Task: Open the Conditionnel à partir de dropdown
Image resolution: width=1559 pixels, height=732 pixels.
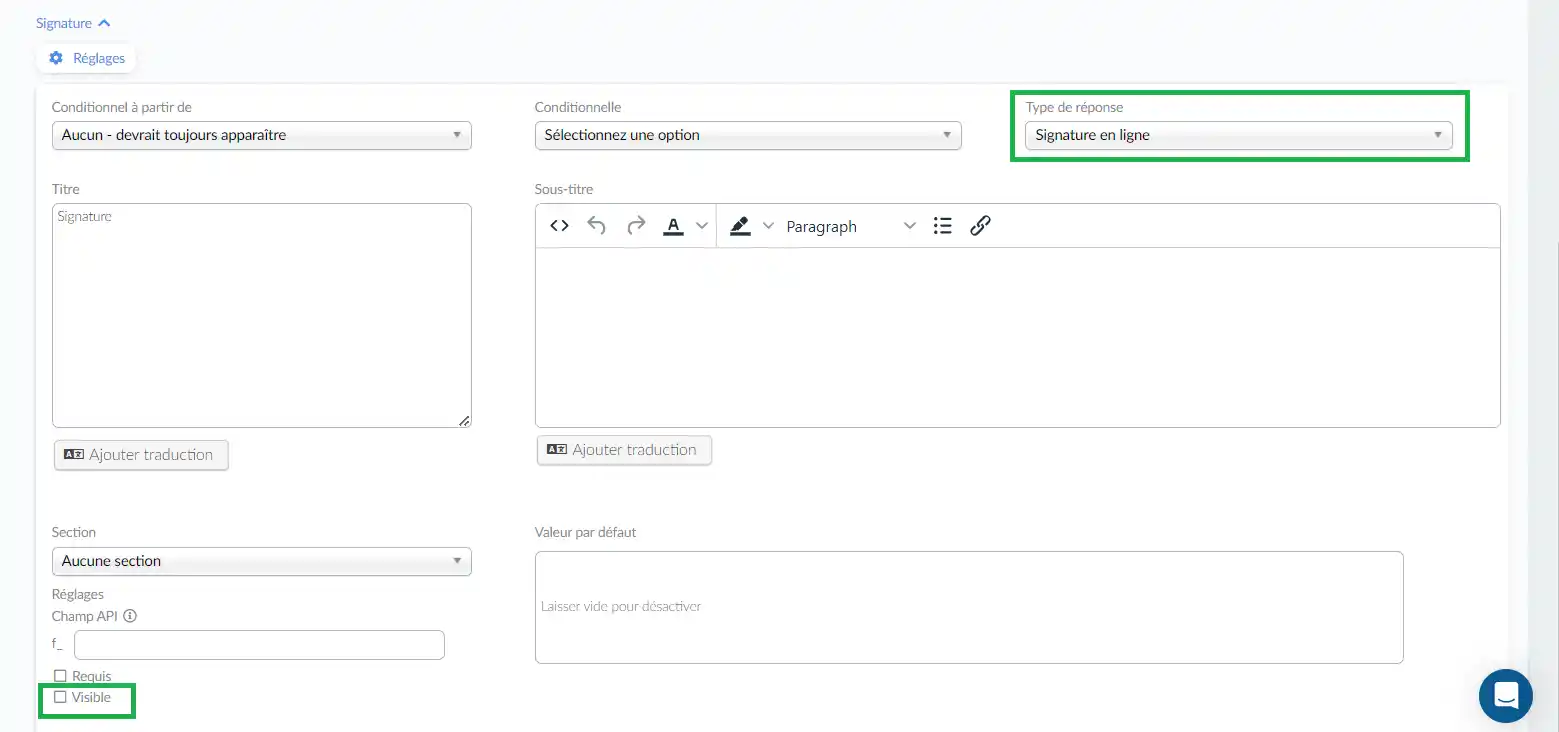Action: 262,135
